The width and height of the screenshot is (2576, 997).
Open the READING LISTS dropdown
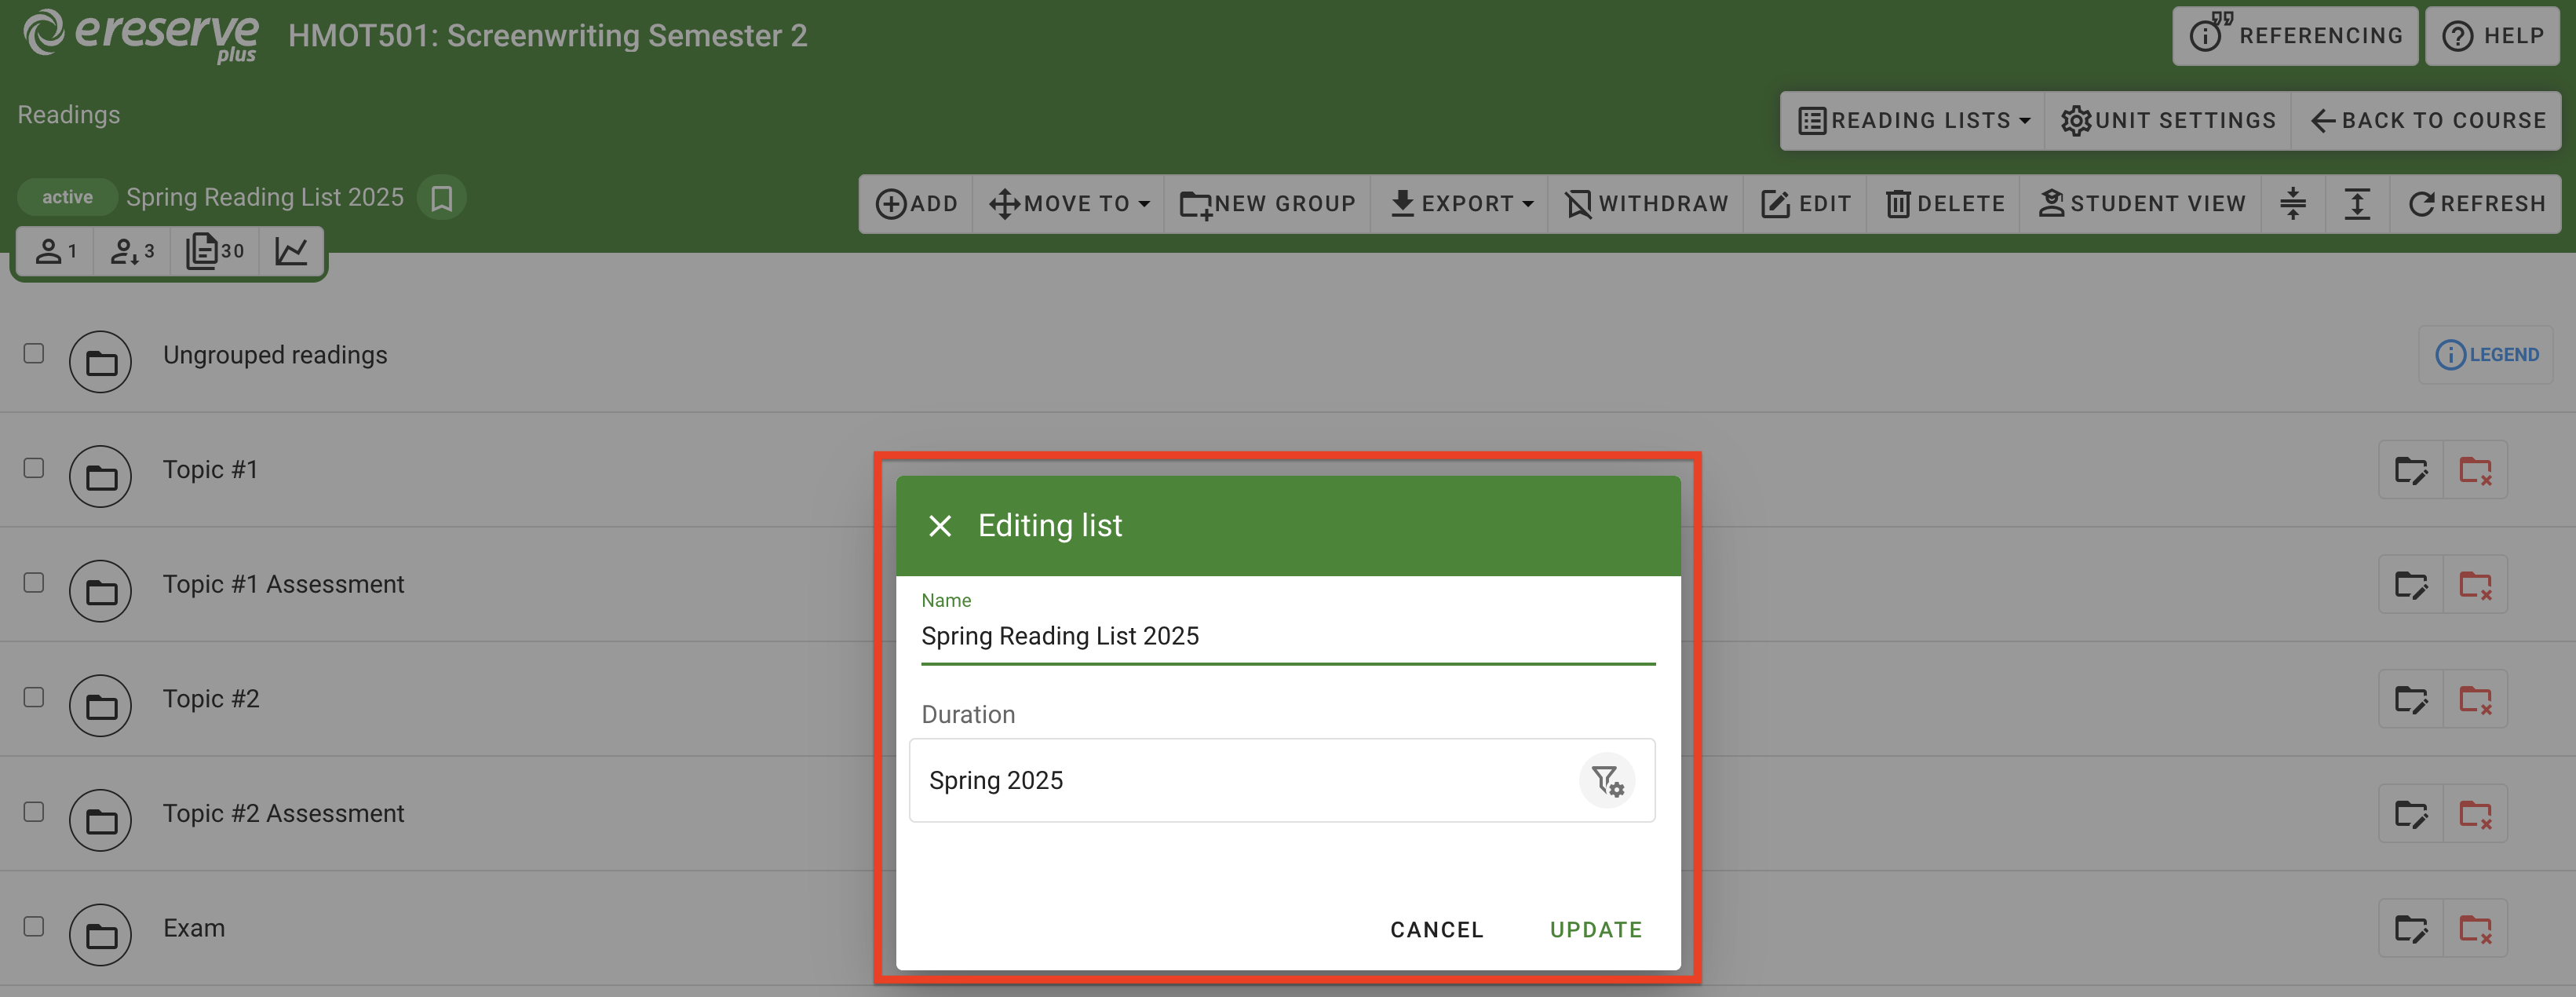tap(1911, 120)
